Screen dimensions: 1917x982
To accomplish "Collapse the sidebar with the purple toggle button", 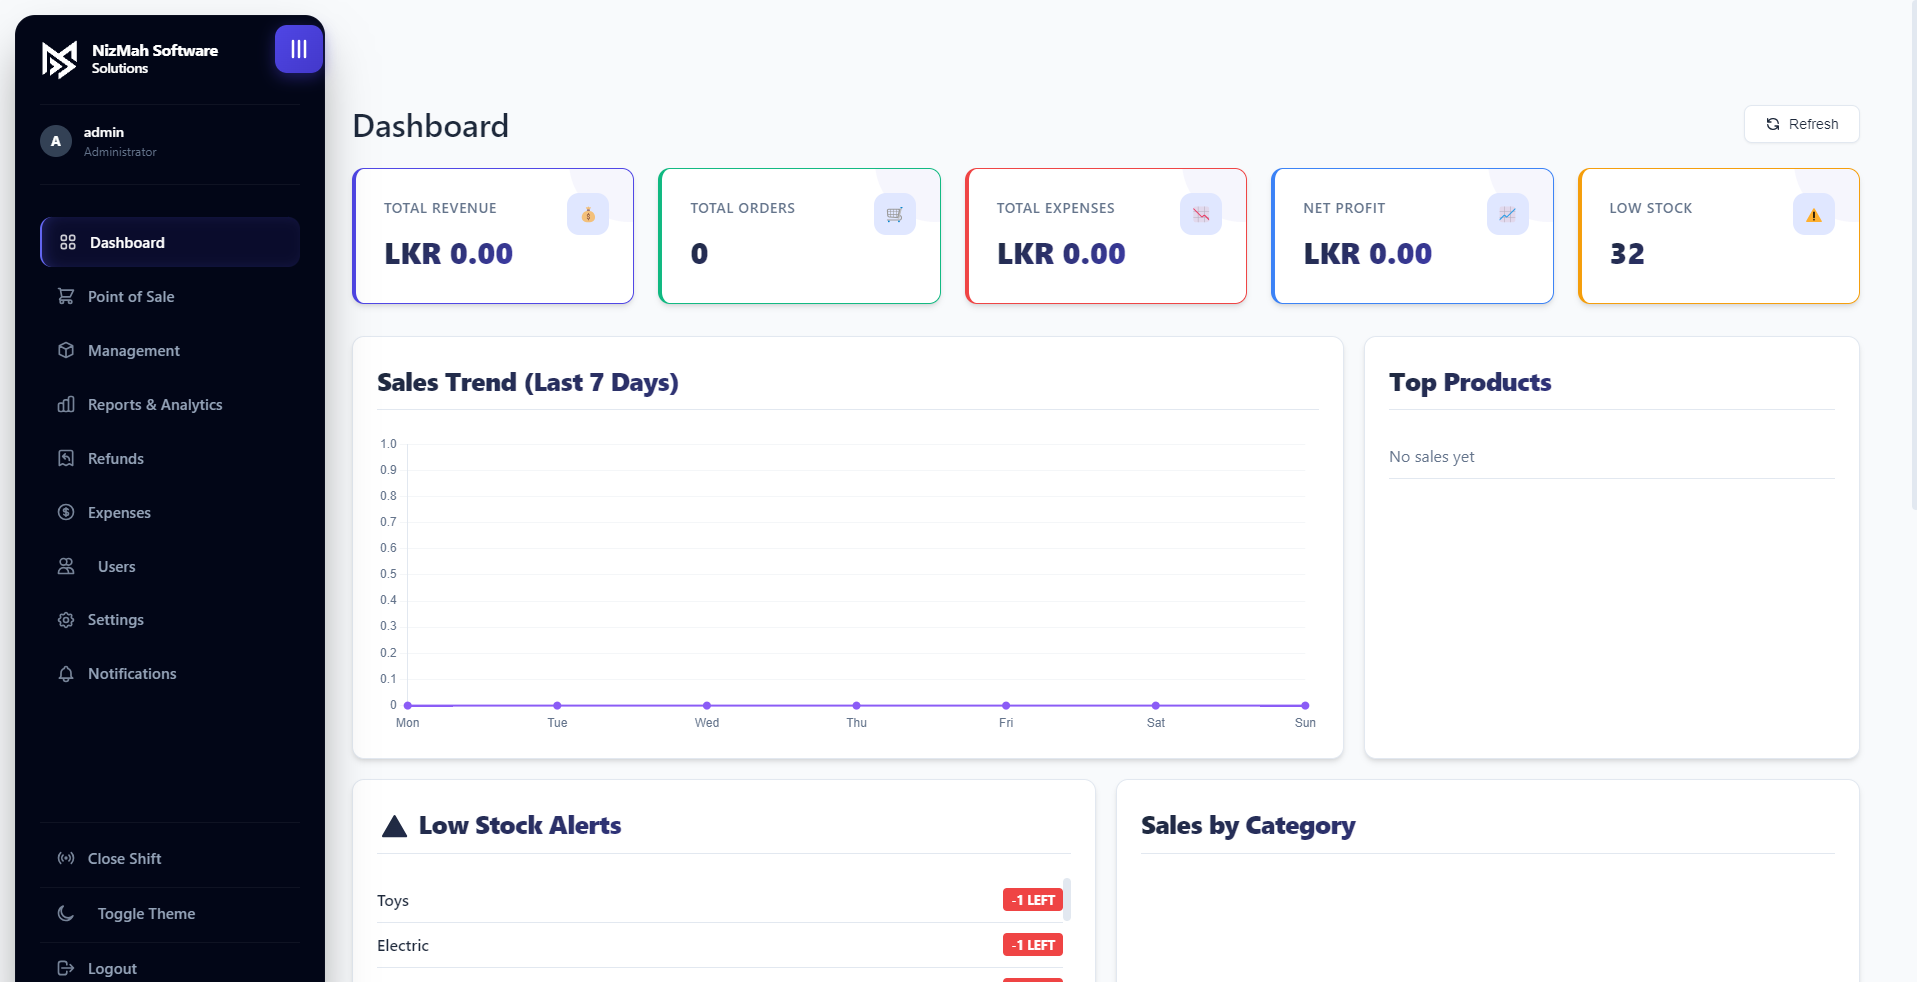I will point(298,49).
